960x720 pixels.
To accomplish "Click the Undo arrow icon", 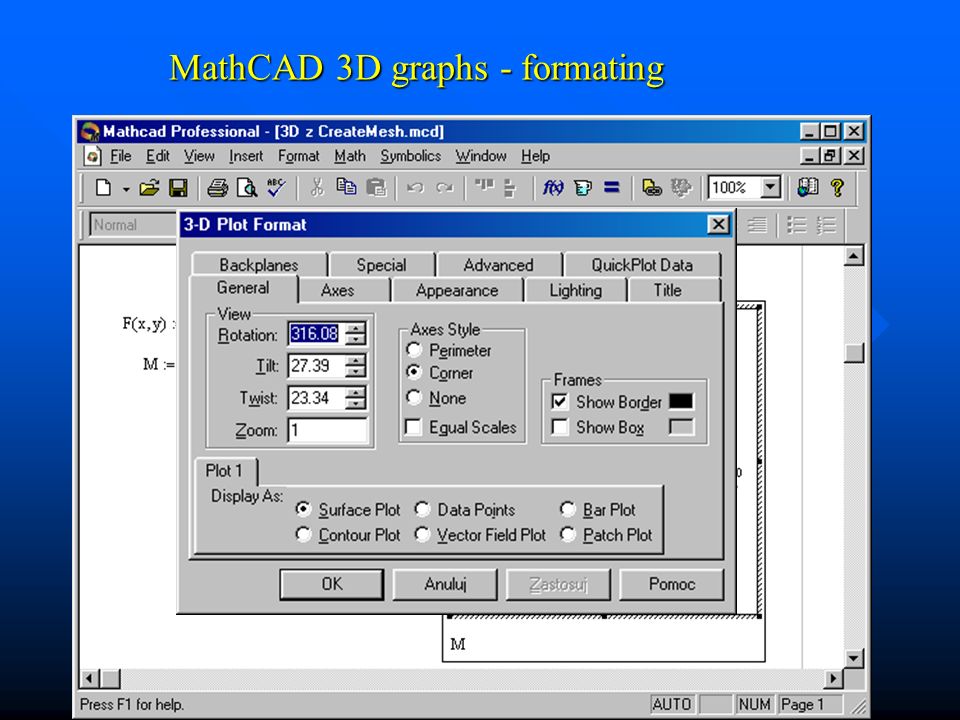I will [415, 187].
